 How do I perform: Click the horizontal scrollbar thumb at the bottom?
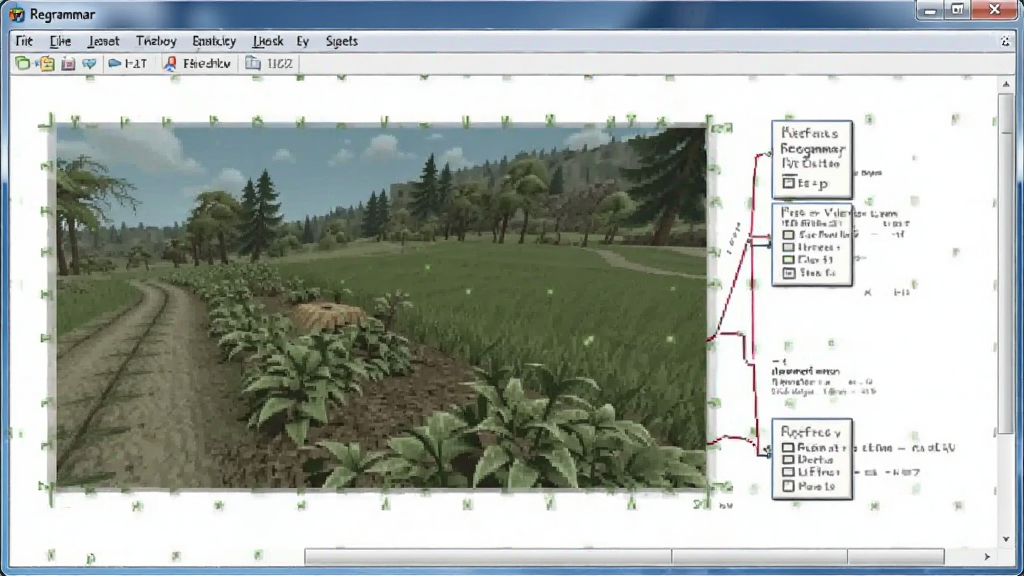[x=624, y=556]
